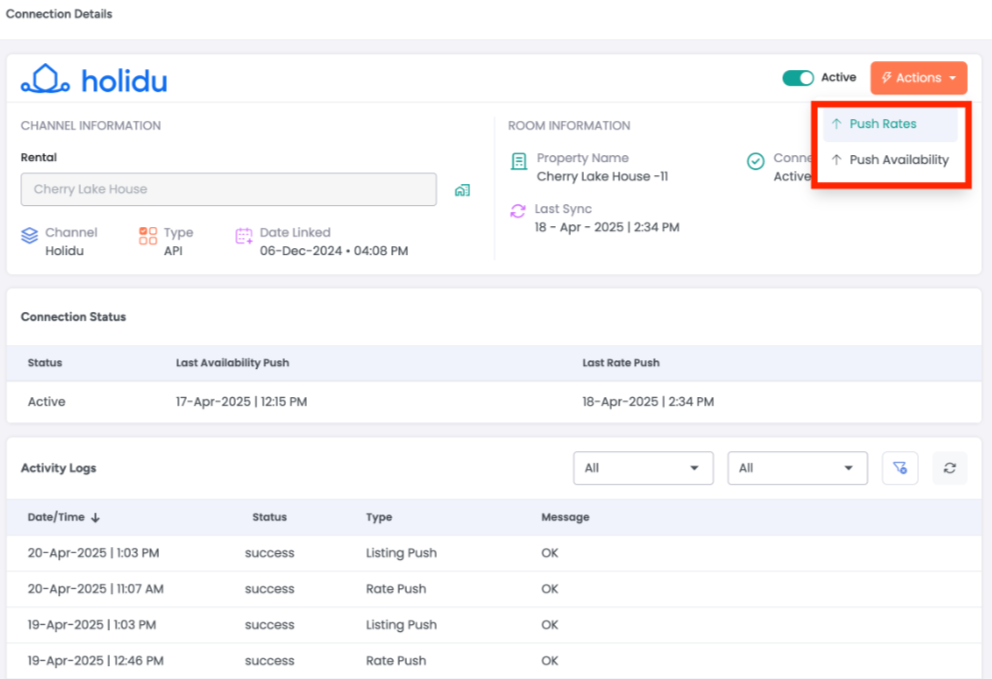Click the 20-Apr-2025 | 11:07 AM log entry
Screen dimensions: 992x679
[493, 589]
